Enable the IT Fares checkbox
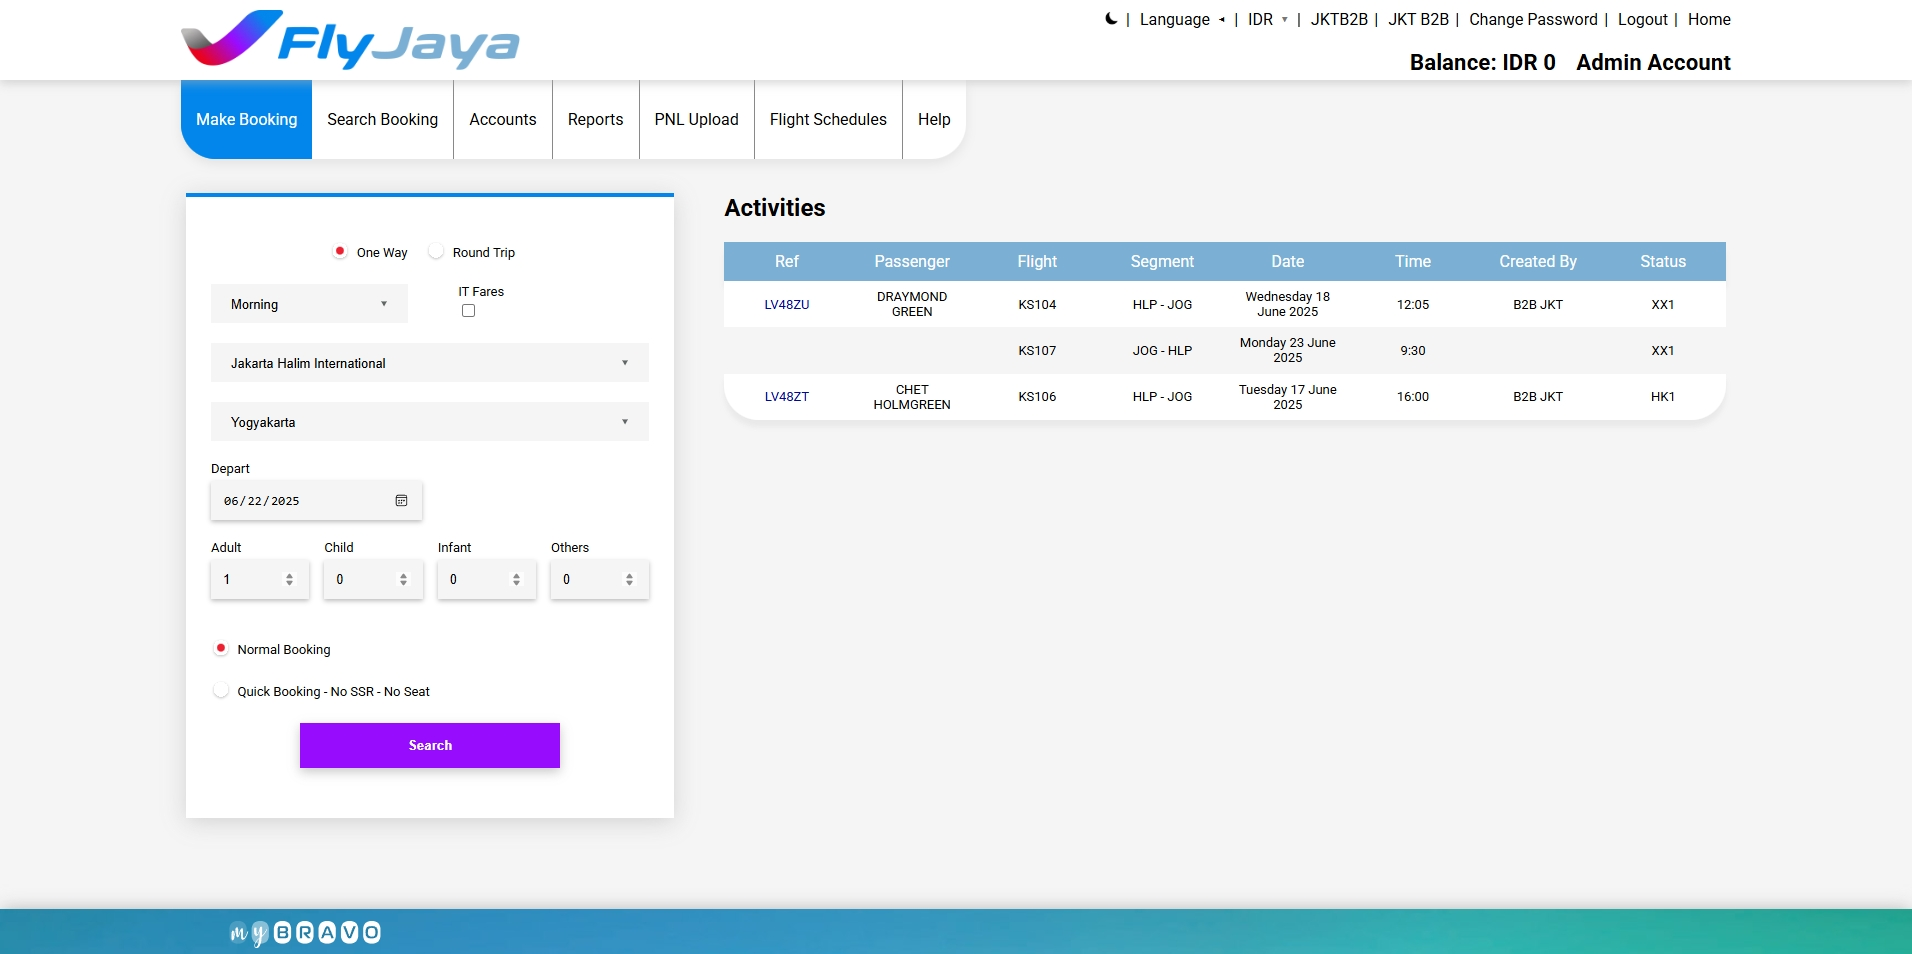Screen dimensions: 1912x954 468,311
